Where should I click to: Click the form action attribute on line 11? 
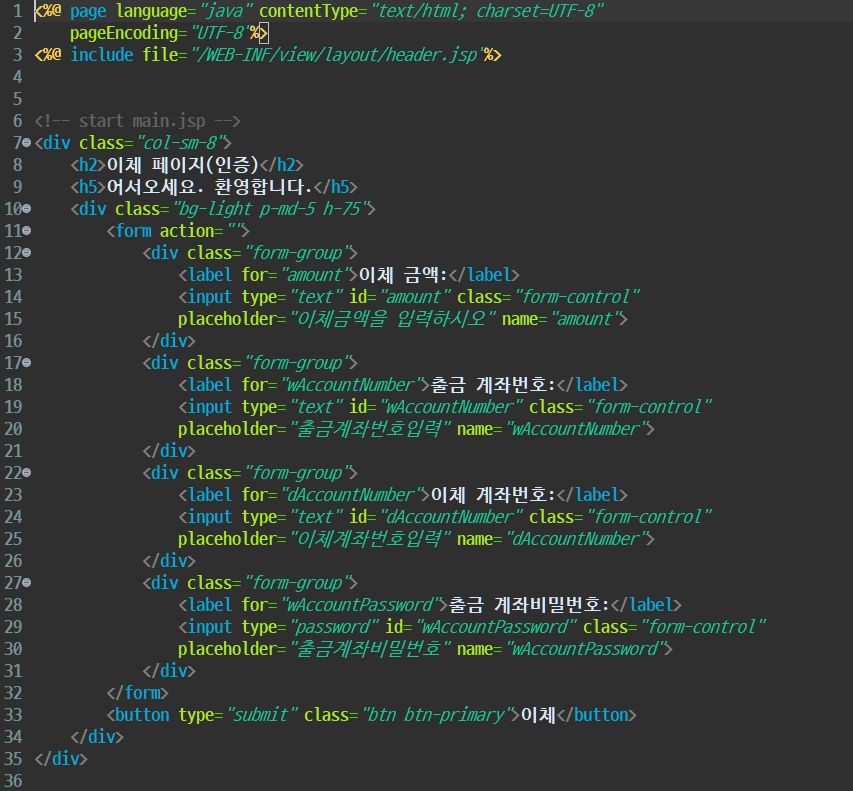coord(199,231)
